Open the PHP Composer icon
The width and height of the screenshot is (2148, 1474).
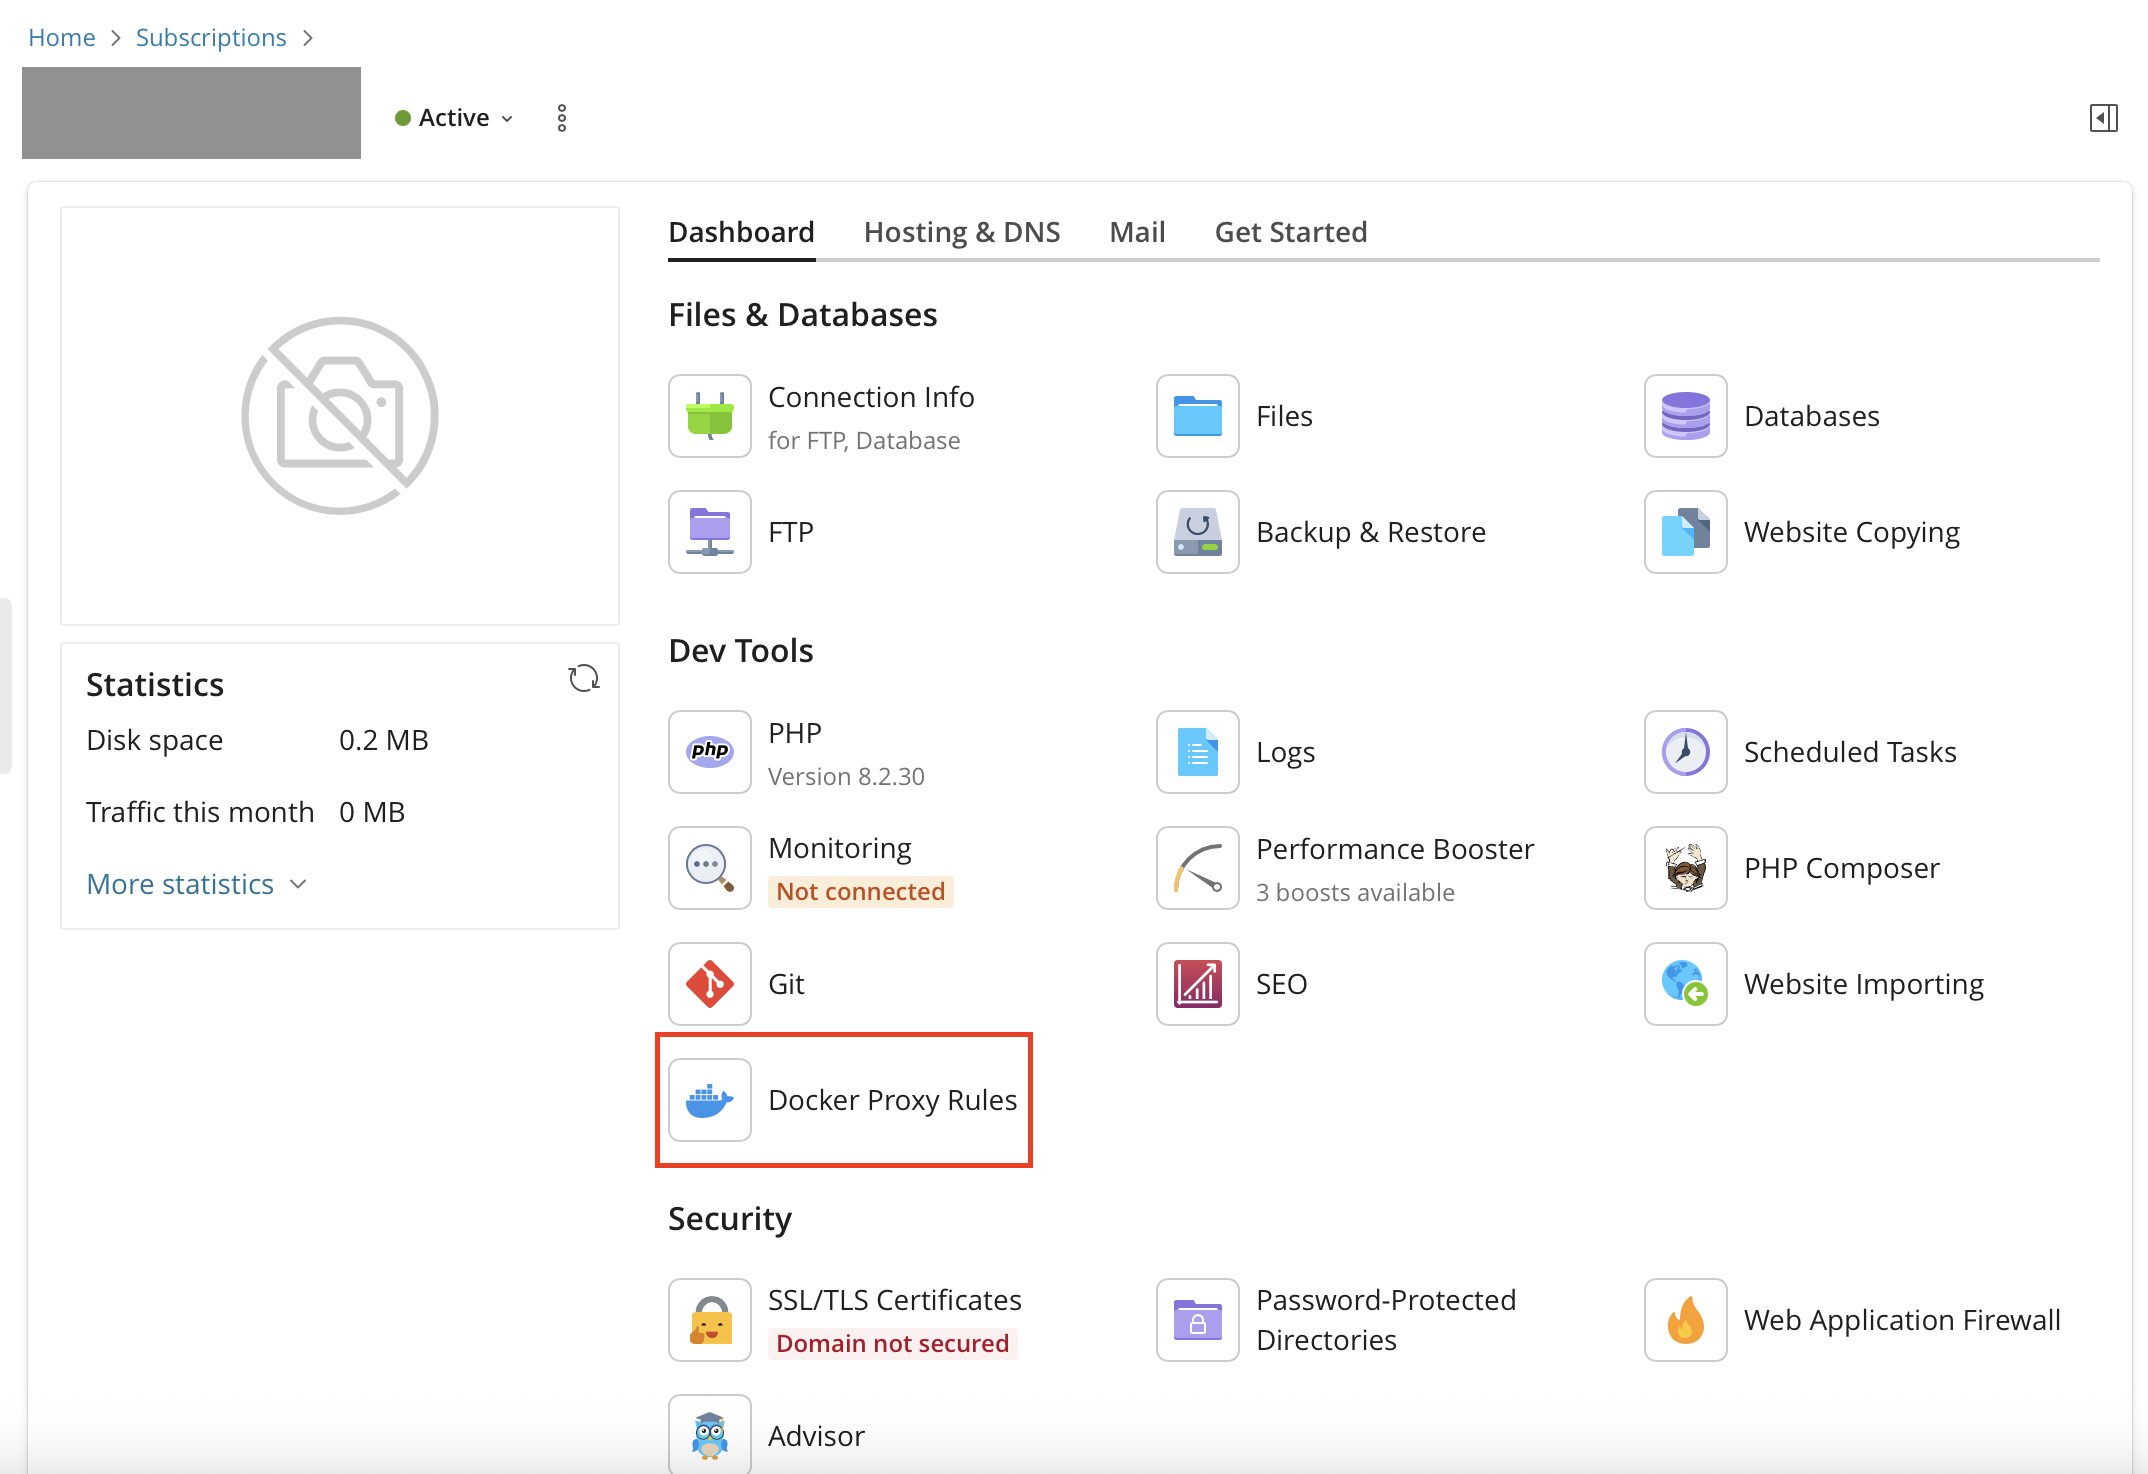(1685, 868)
